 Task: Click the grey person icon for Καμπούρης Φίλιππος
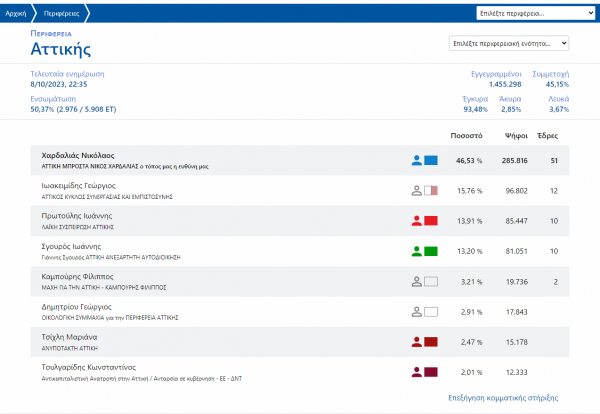(x=417, y=281)
